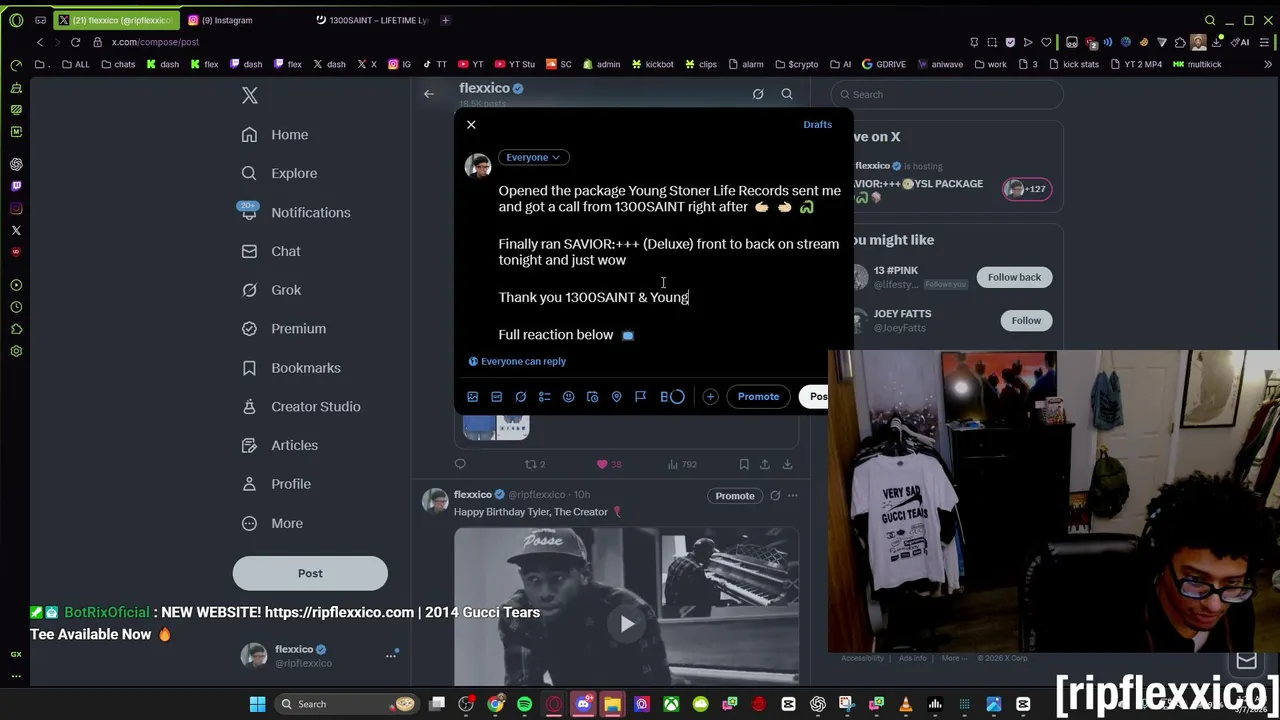Open Creator Studio in the X sidebar

pyautogui.click(x=301, y=407)
